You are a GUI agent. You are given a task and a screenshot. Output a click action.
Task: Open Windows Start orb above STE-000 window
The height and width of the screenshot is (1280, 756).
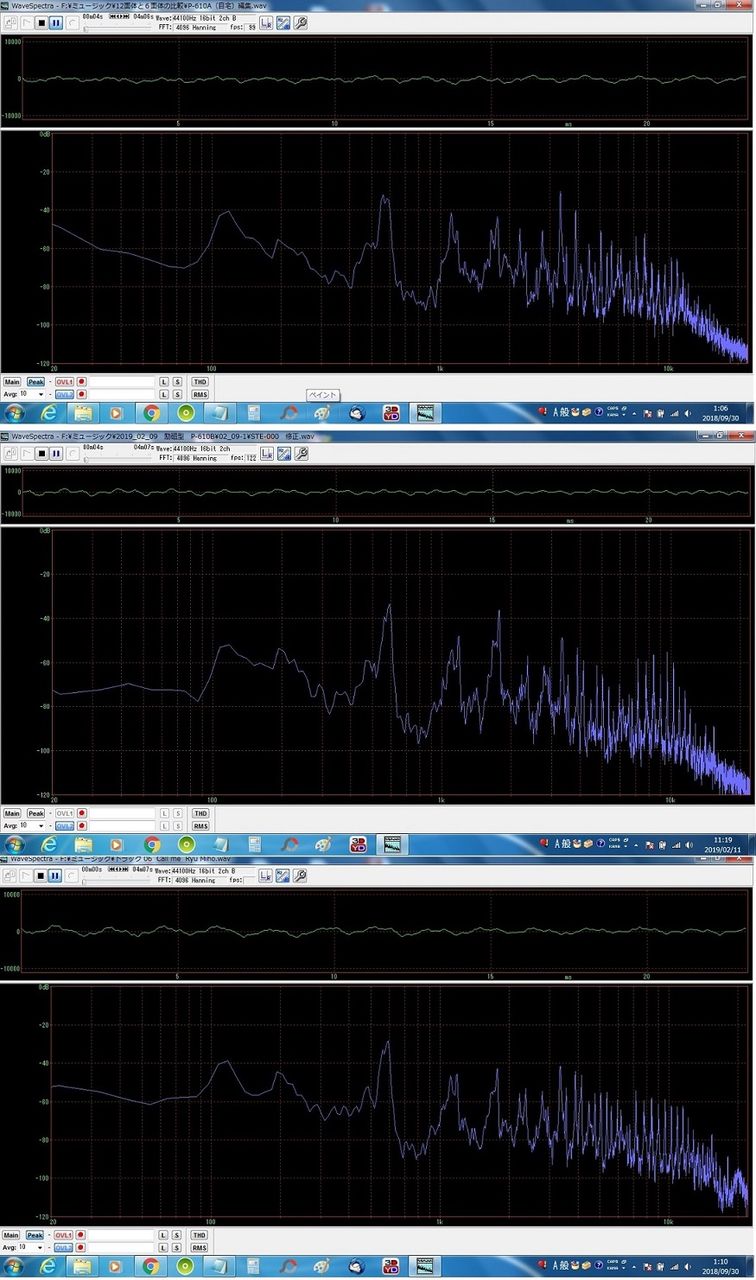click(14, 412)
